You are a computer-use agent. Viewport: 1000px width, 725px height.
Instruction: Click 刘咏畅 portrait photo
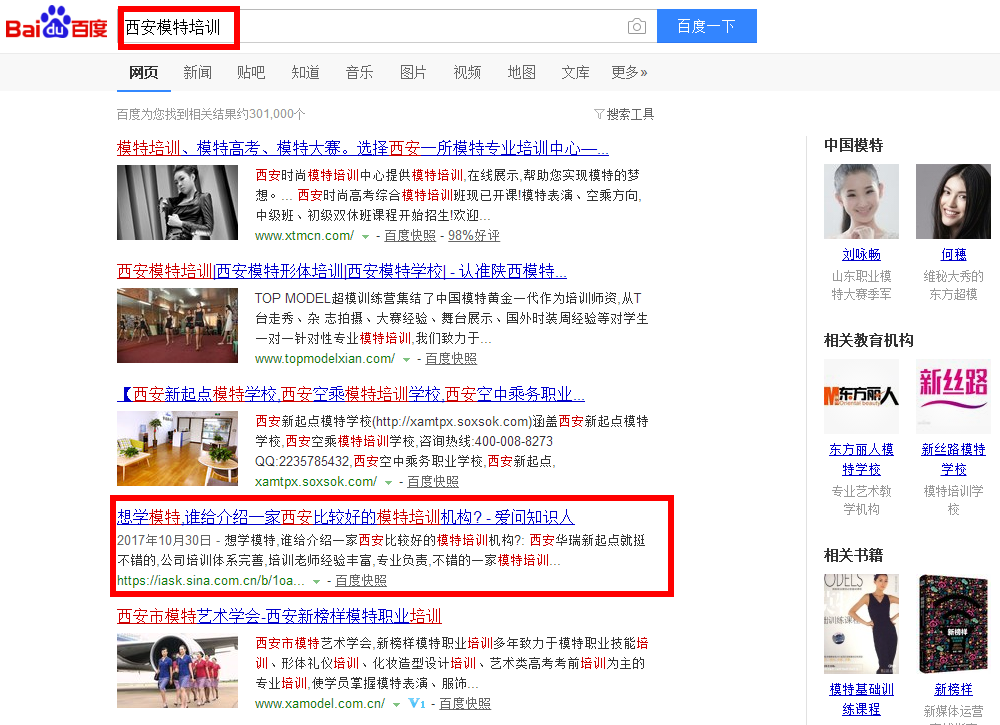861,201
